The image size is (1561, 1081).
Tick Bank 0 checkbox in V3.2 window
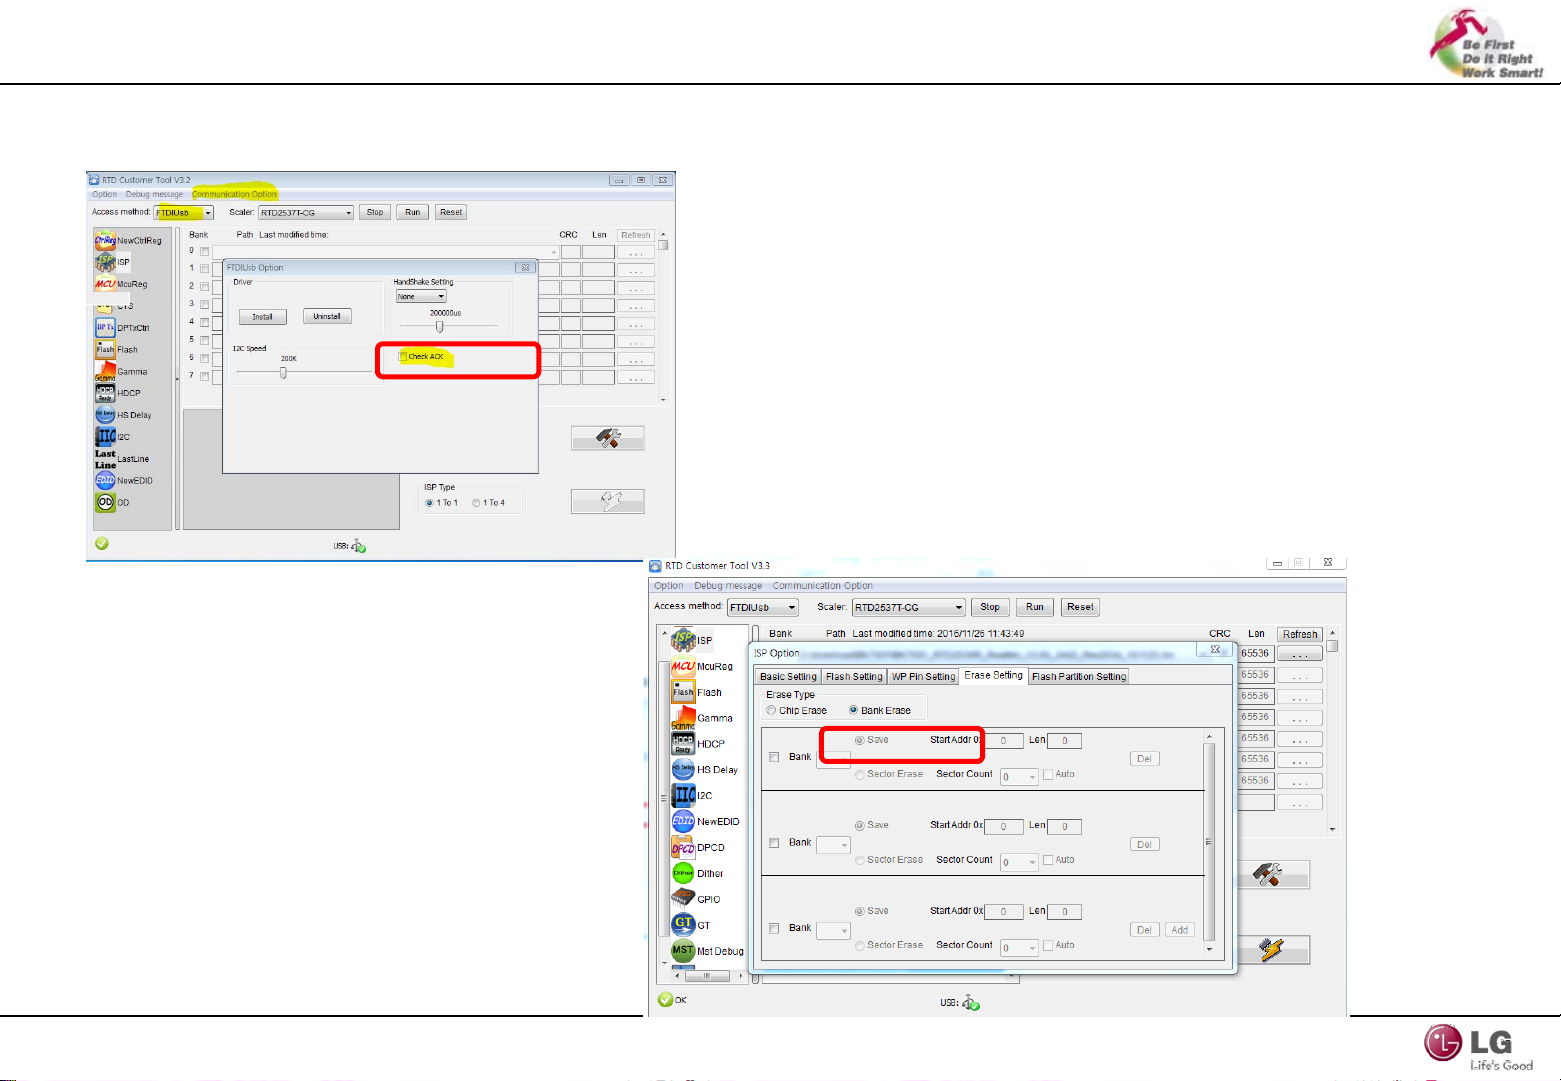pyautogui.click(x=204, y=251)
